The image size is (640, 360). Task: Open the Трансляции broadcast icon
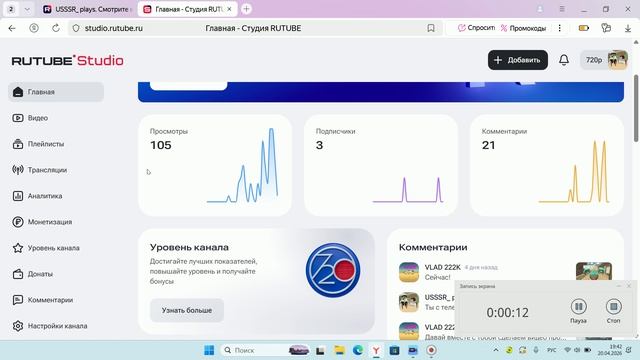tap(18, 170)
